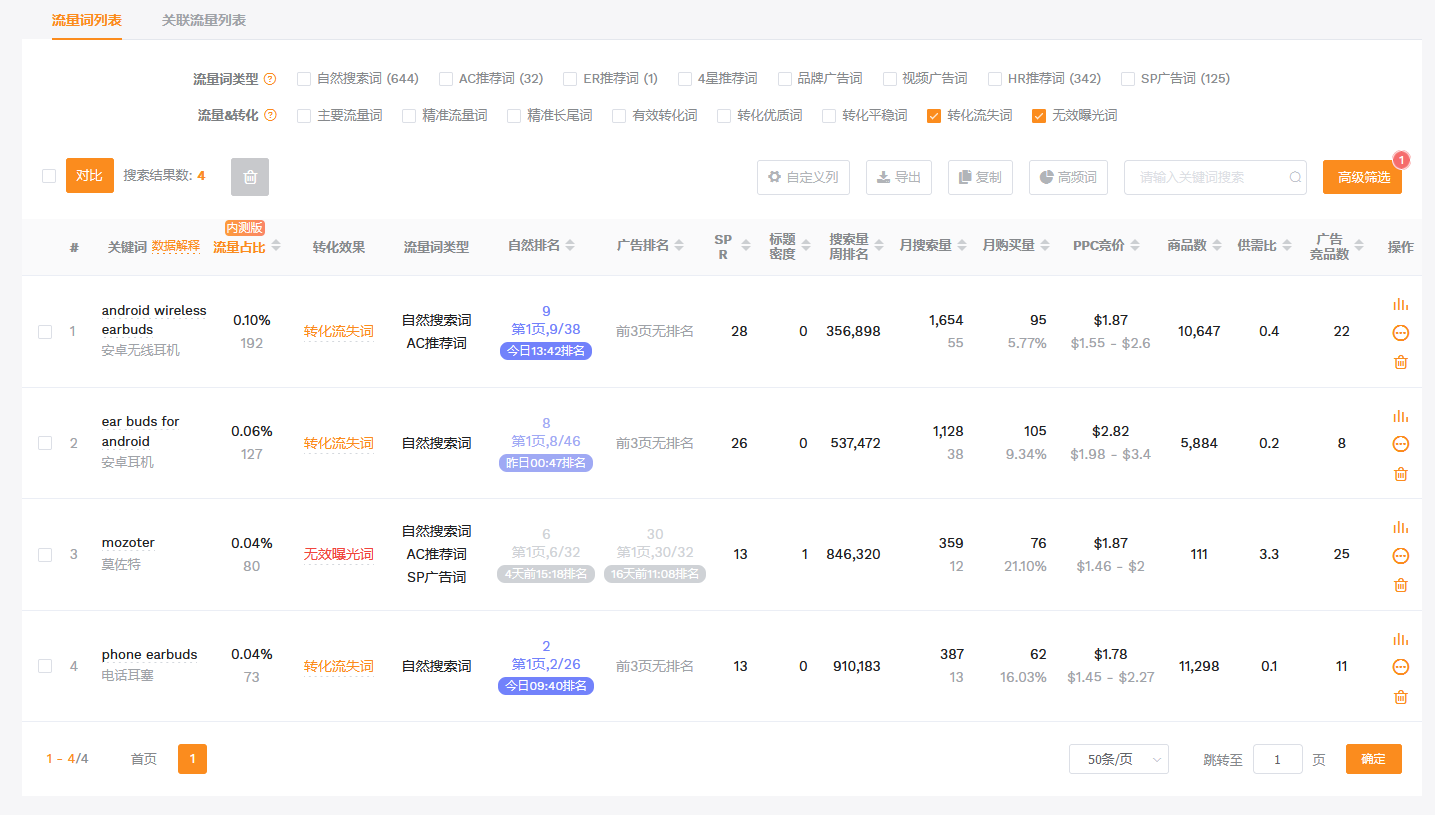
Task: Enable the 自然搜索词 (644) checkbox
Action: point(304,79)
